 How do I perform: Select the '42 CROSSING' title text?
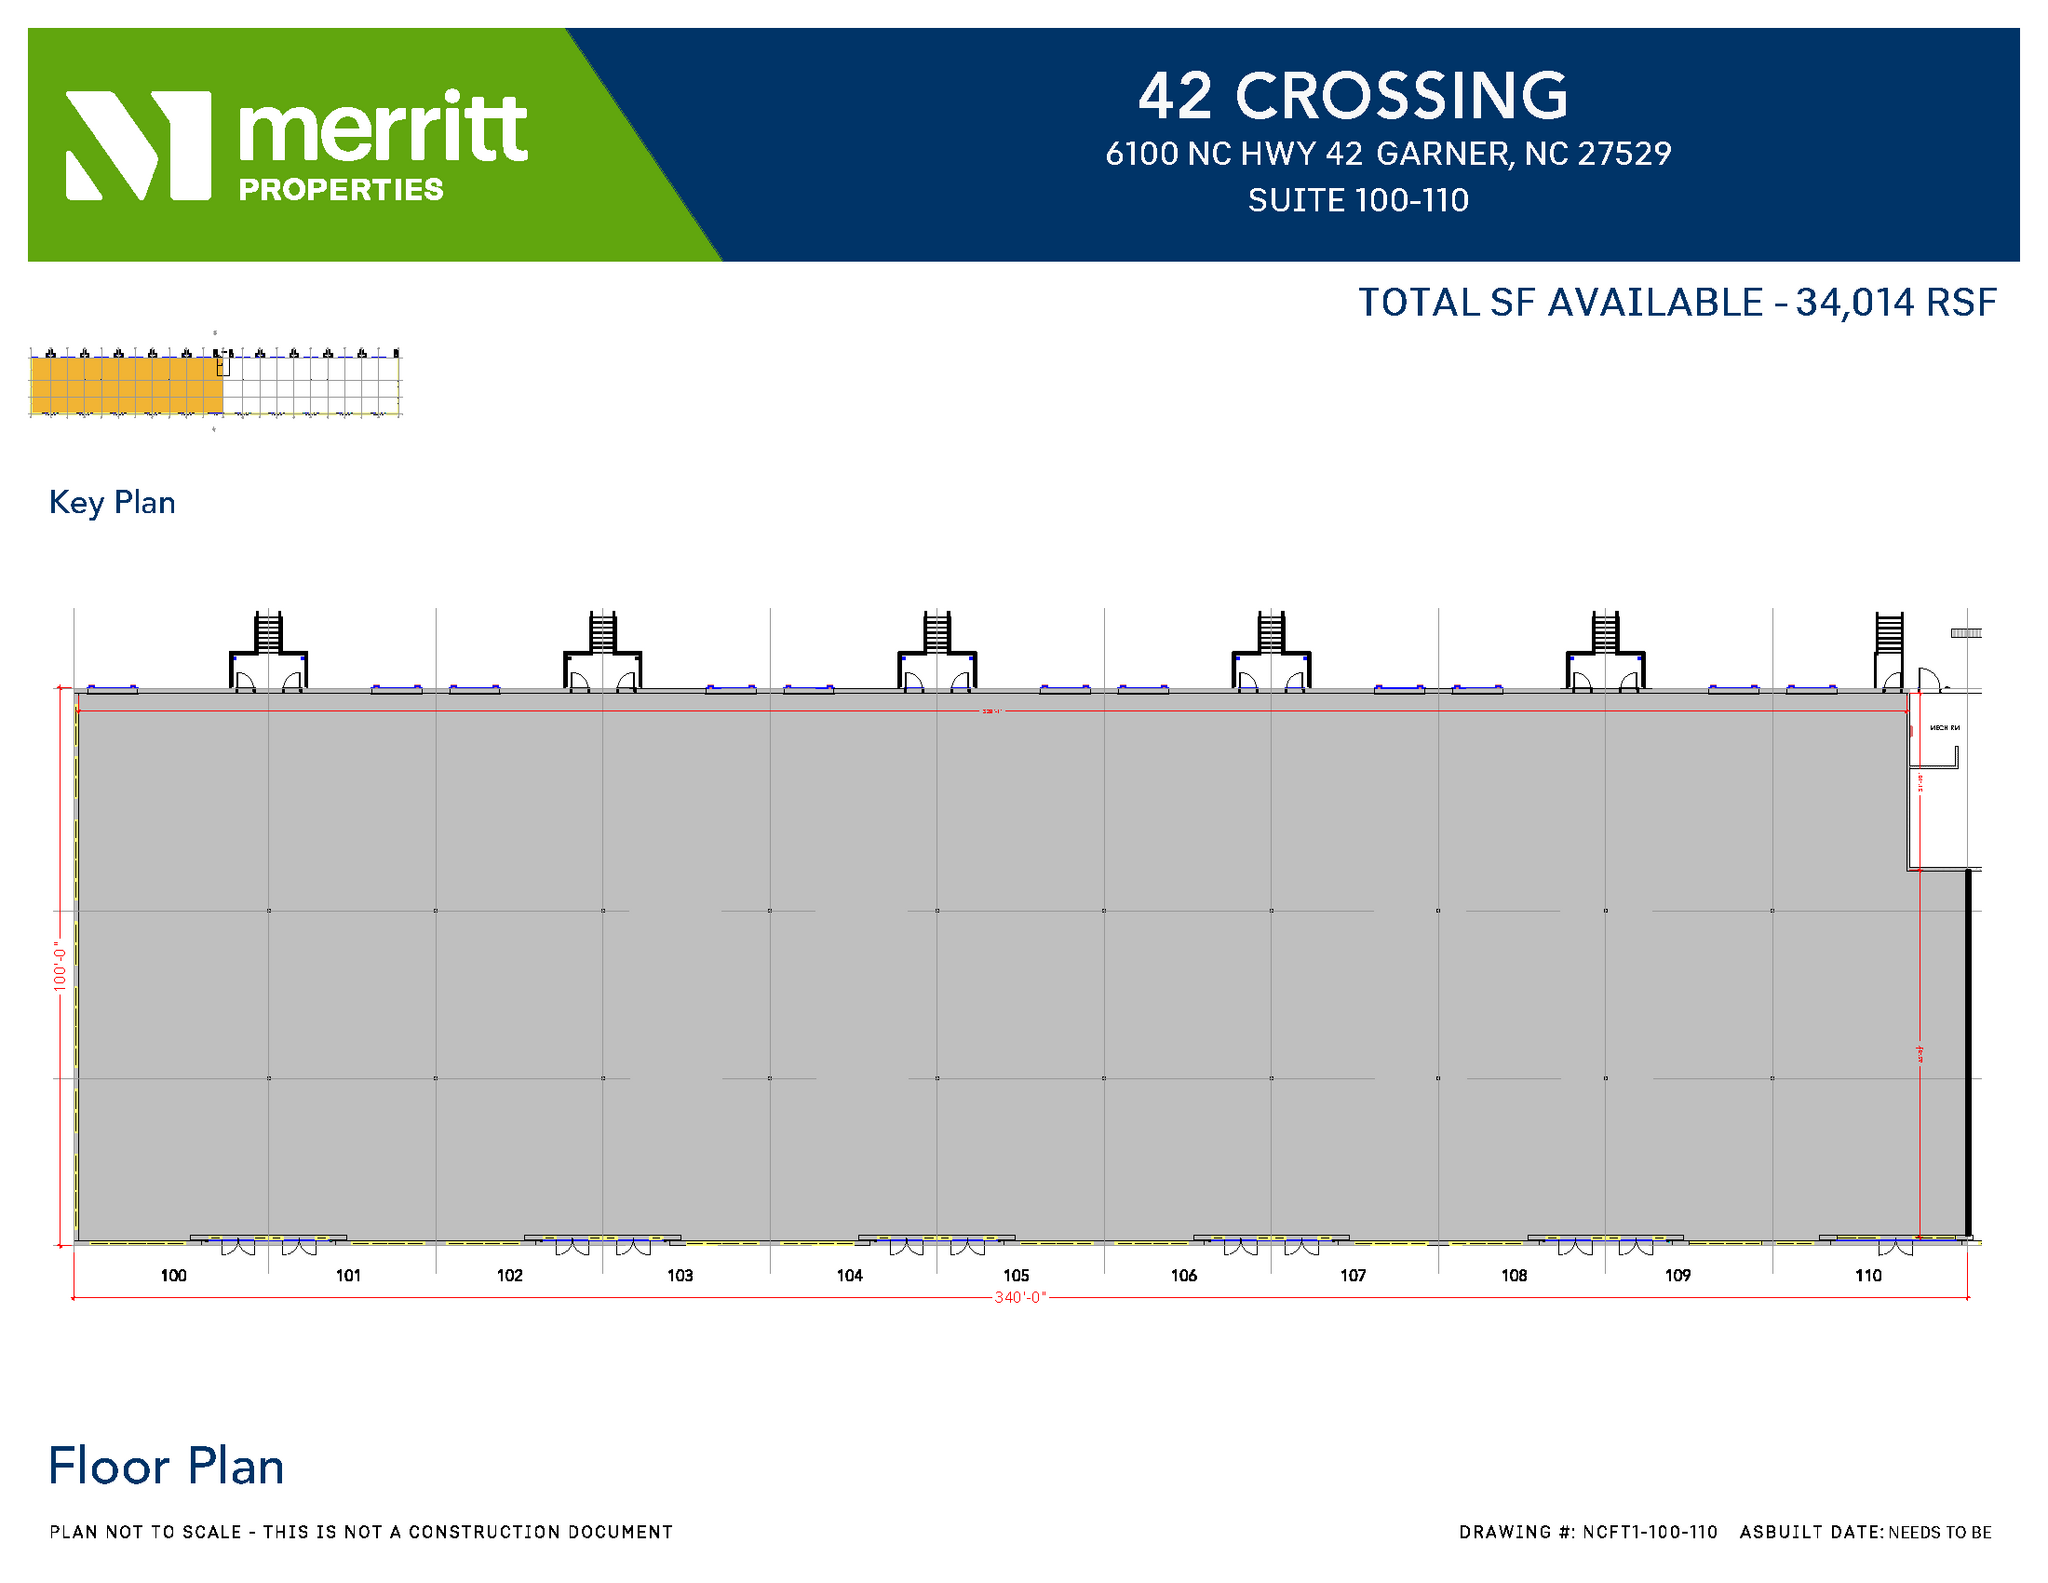pyautogui.click(x=1353, y=96)
